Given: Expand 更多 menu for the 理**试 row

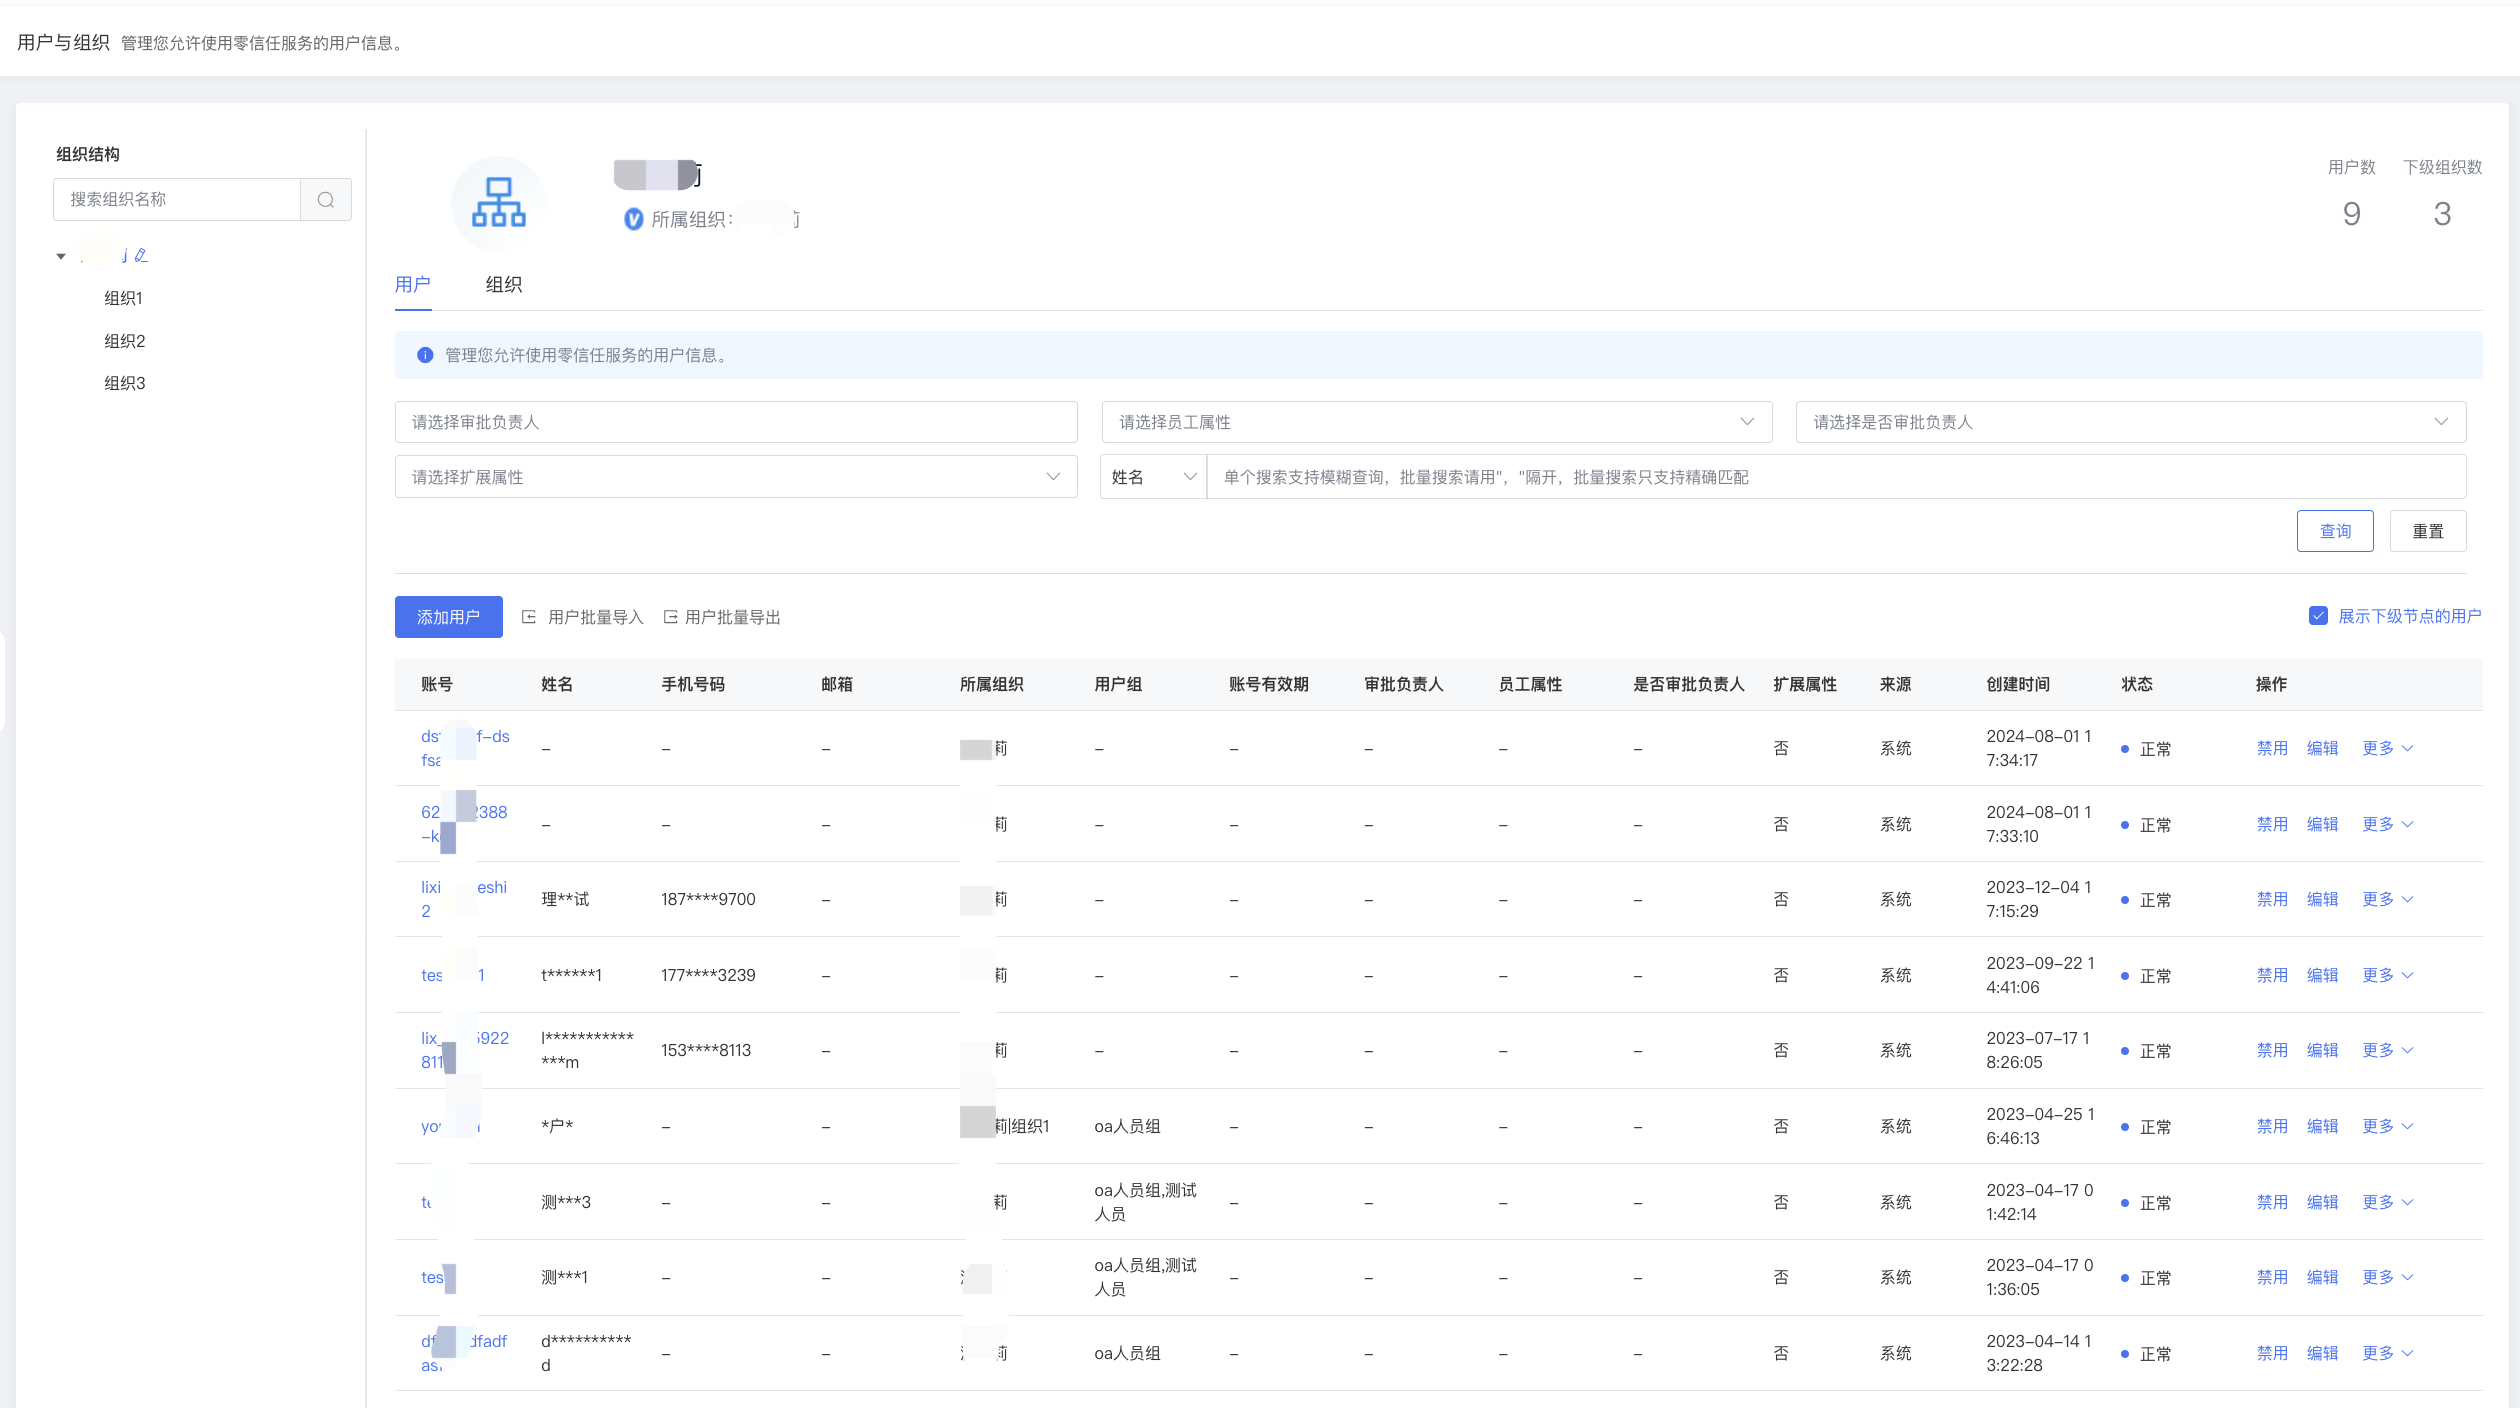Looking at the screenshot, I should coord(2387,899).
